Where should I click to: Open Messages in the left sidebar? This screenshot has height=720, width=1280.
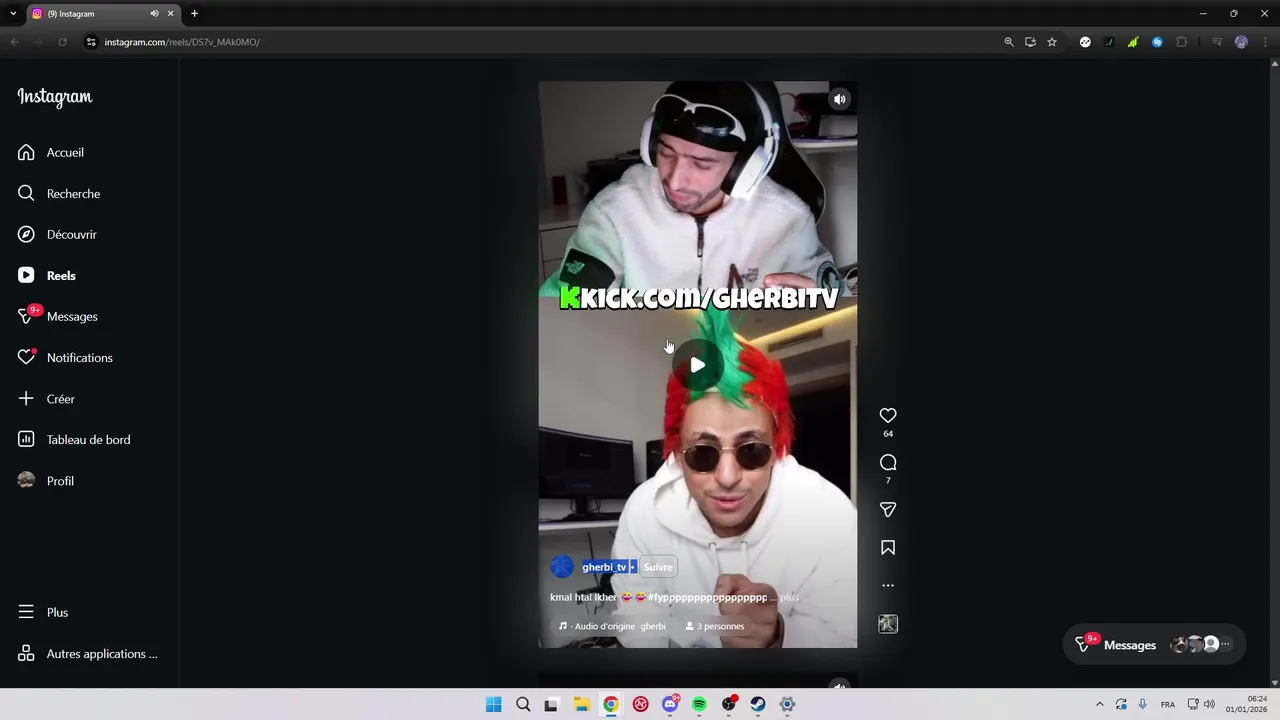tap(58, 316)
